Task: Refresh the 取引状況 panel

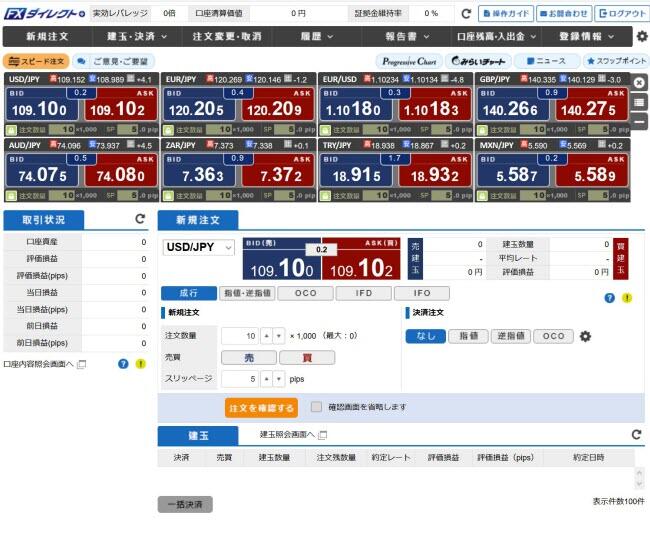Action: [x=140, y=218]
